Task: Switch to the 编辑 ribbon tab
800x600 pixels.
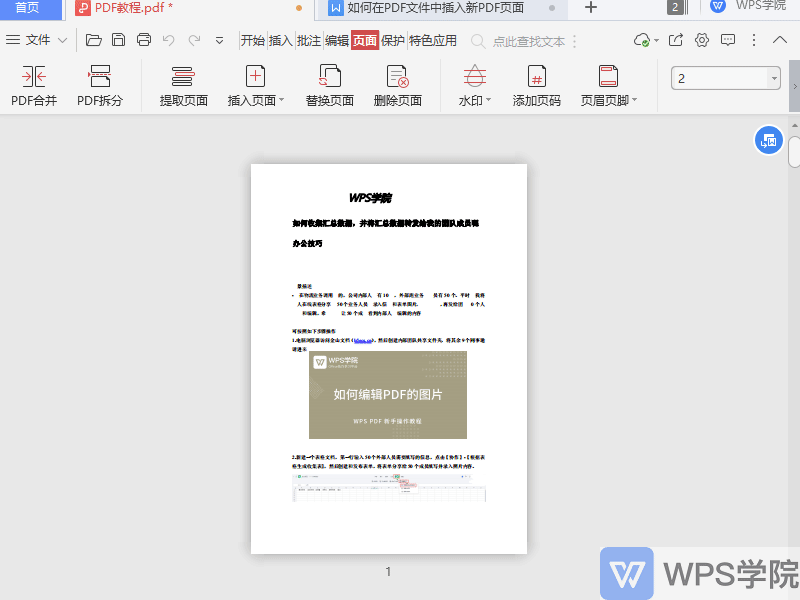Action: coord(337,41)
